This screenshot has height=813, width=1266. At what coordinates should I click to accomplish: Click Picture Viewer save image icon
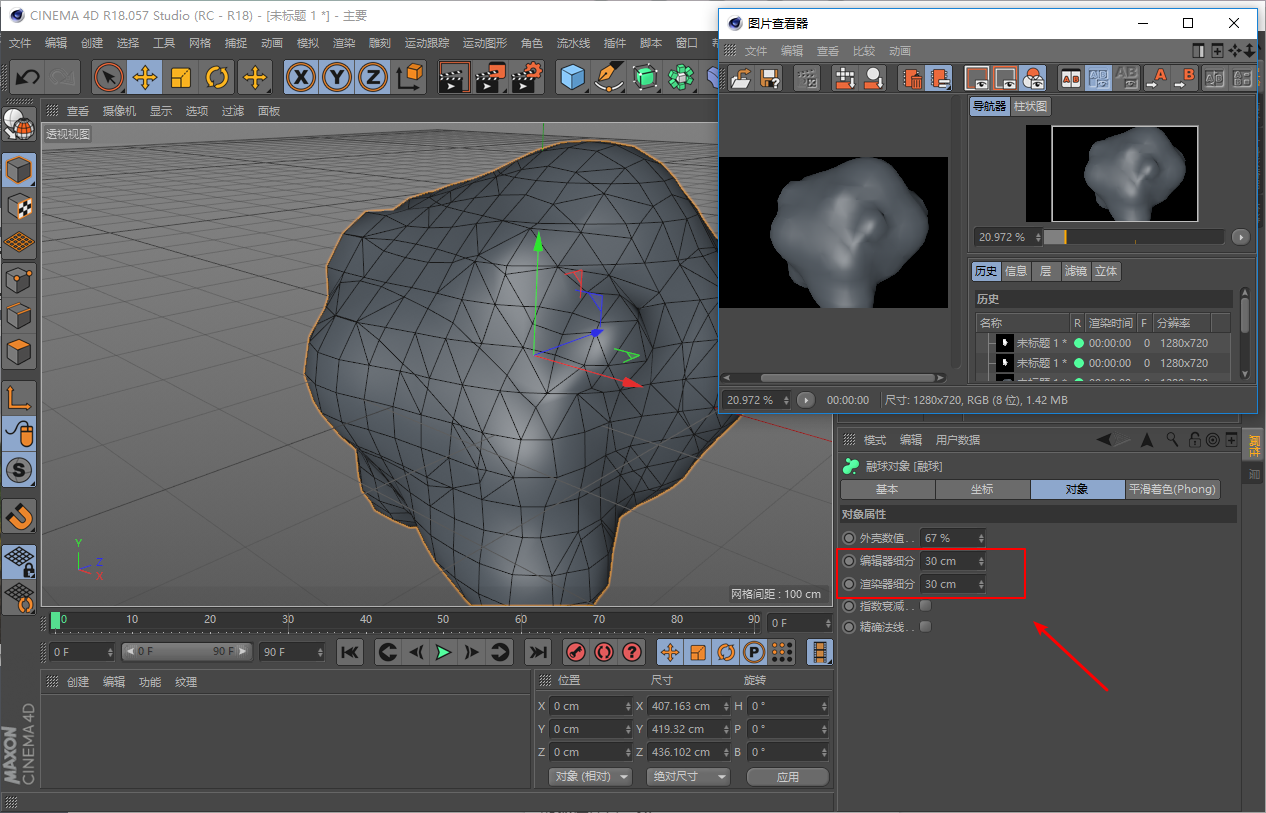[769, 78]
